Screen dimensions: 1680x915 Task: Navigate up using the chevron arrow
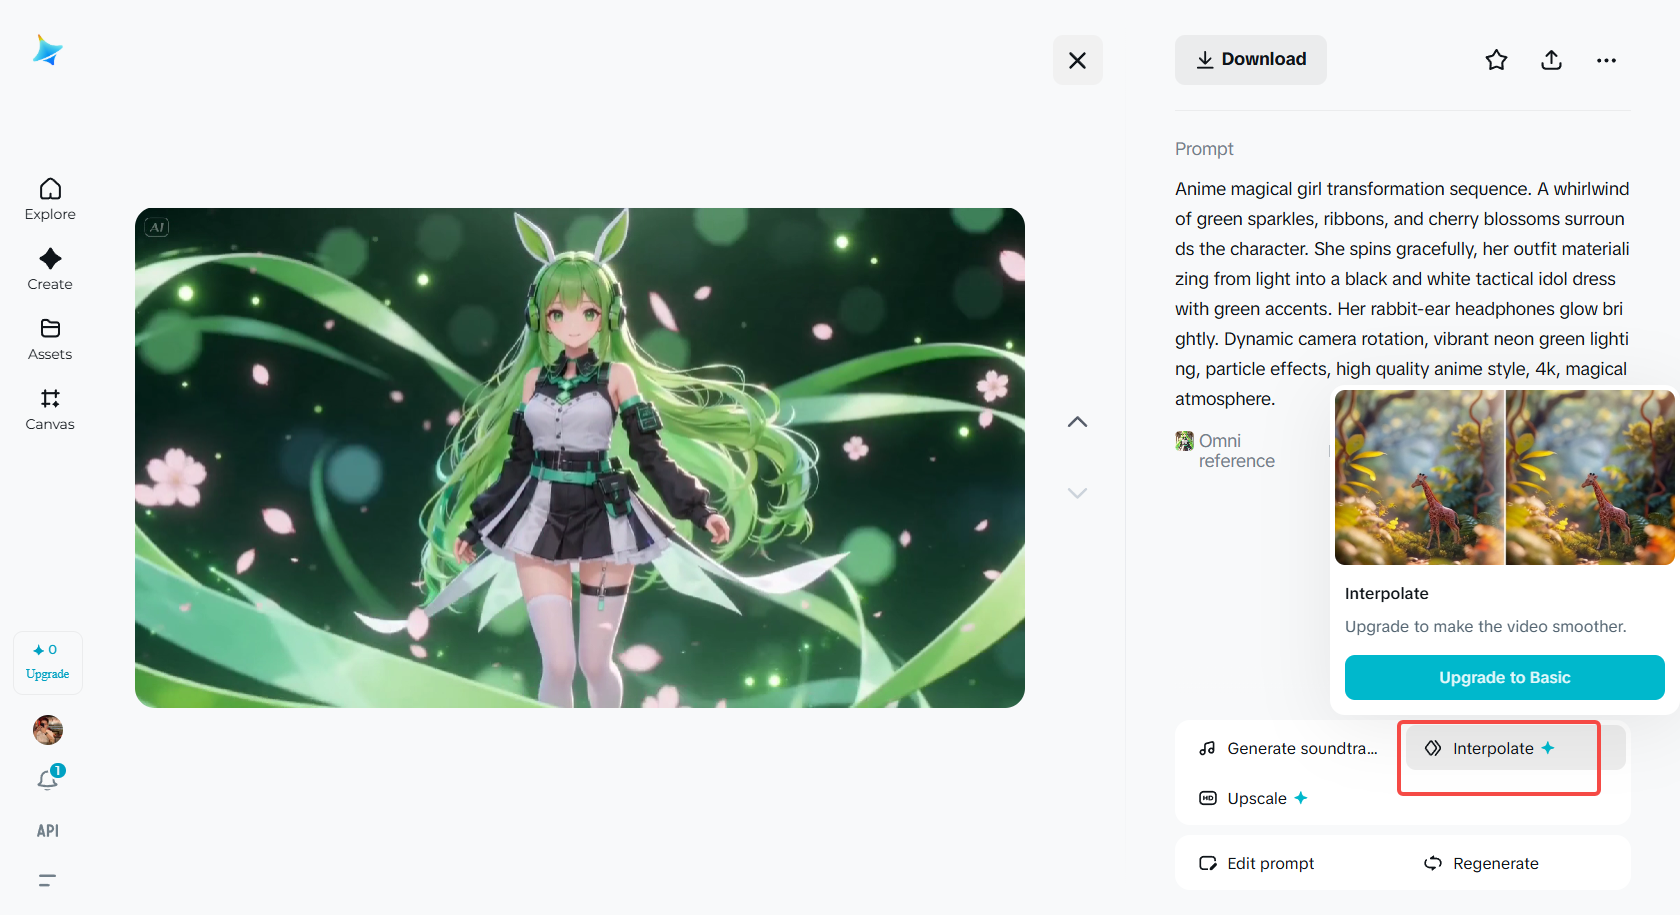tap(1077, 421)
